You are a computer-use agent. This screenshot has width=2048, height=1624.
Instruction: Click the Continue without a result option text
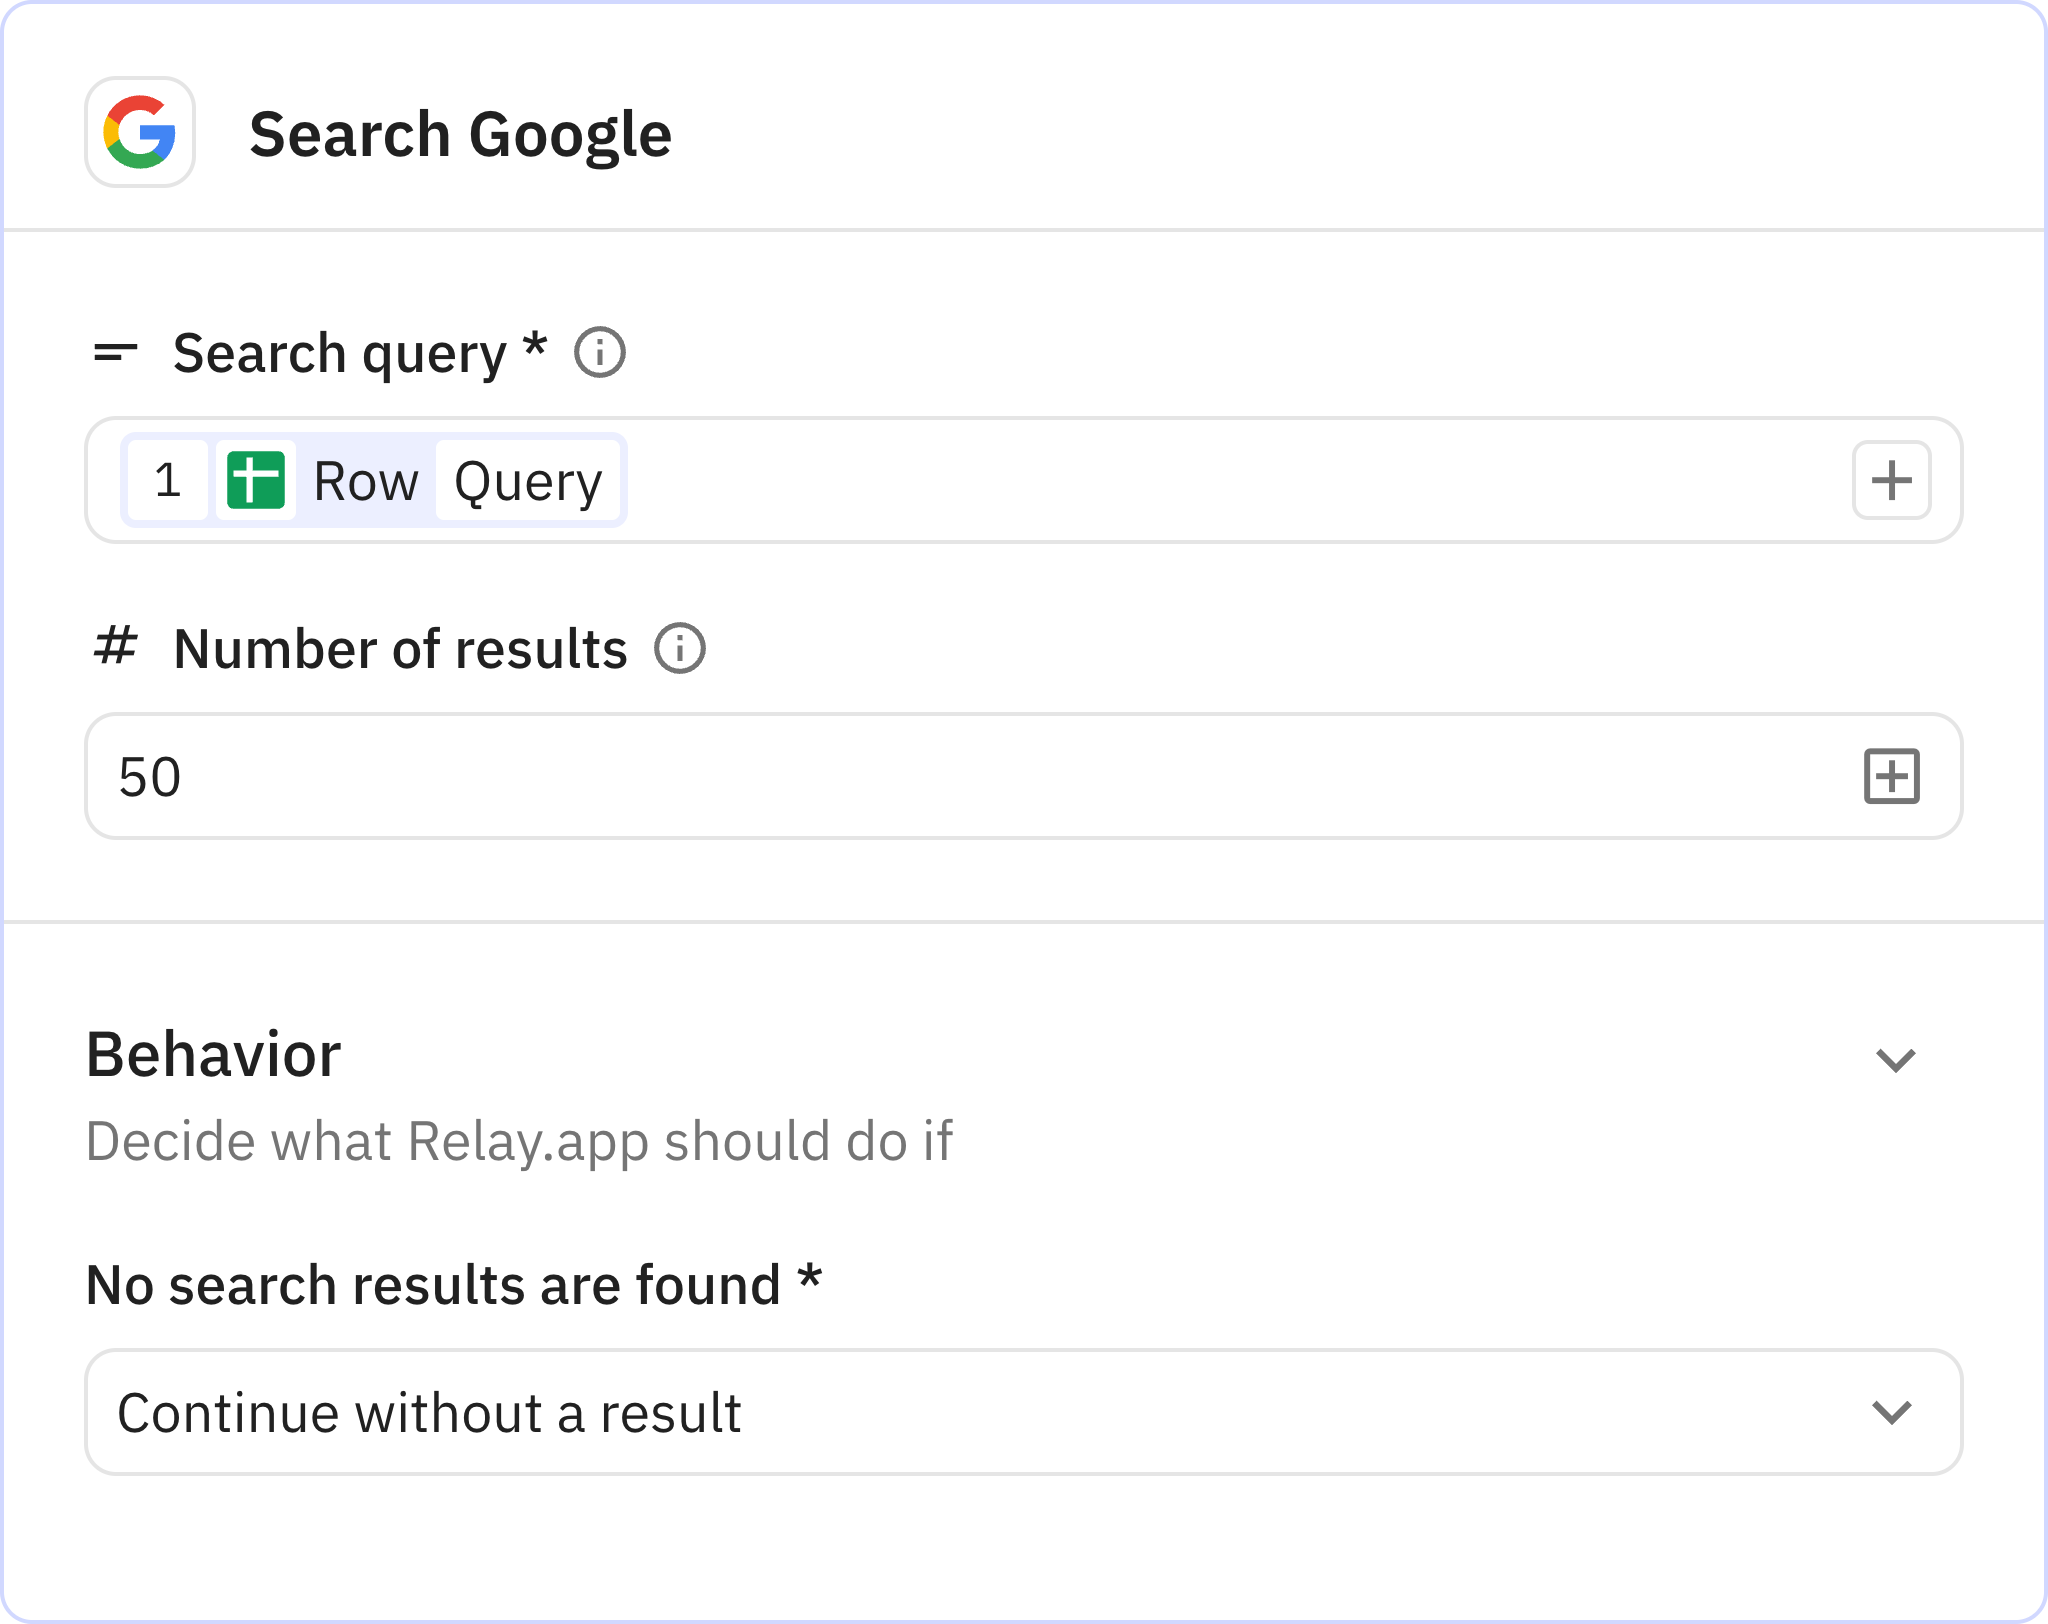coord(431,1413)
